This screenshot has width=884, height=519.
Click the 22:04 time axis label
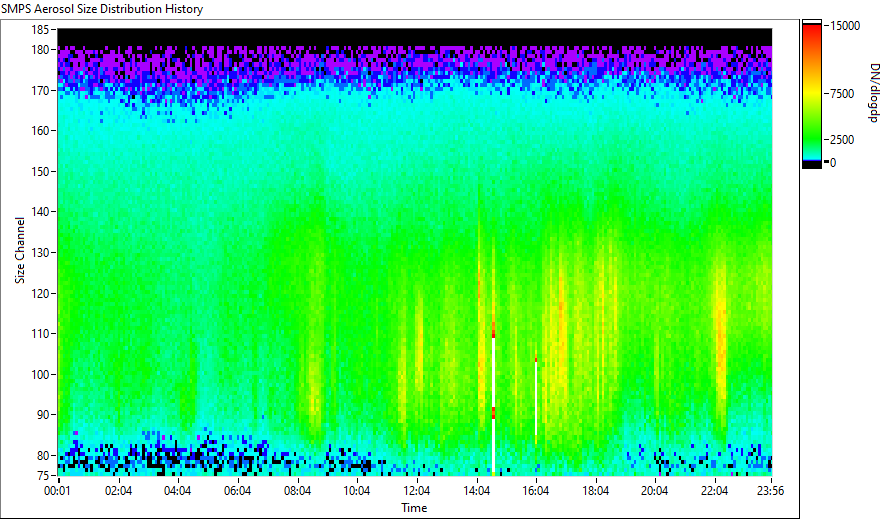click(714, 491)
